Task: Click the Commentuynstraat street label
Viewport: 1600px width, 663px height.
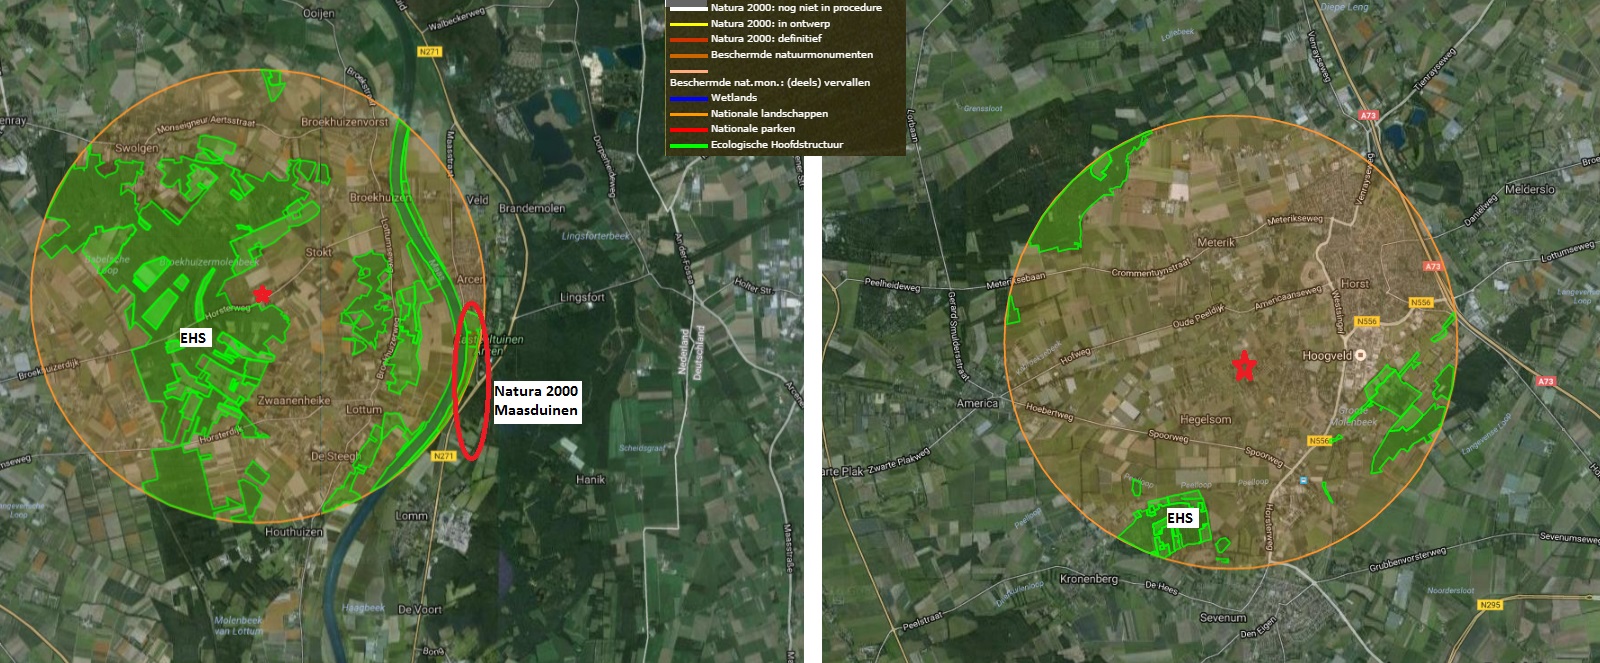Action: [1151, 270]
